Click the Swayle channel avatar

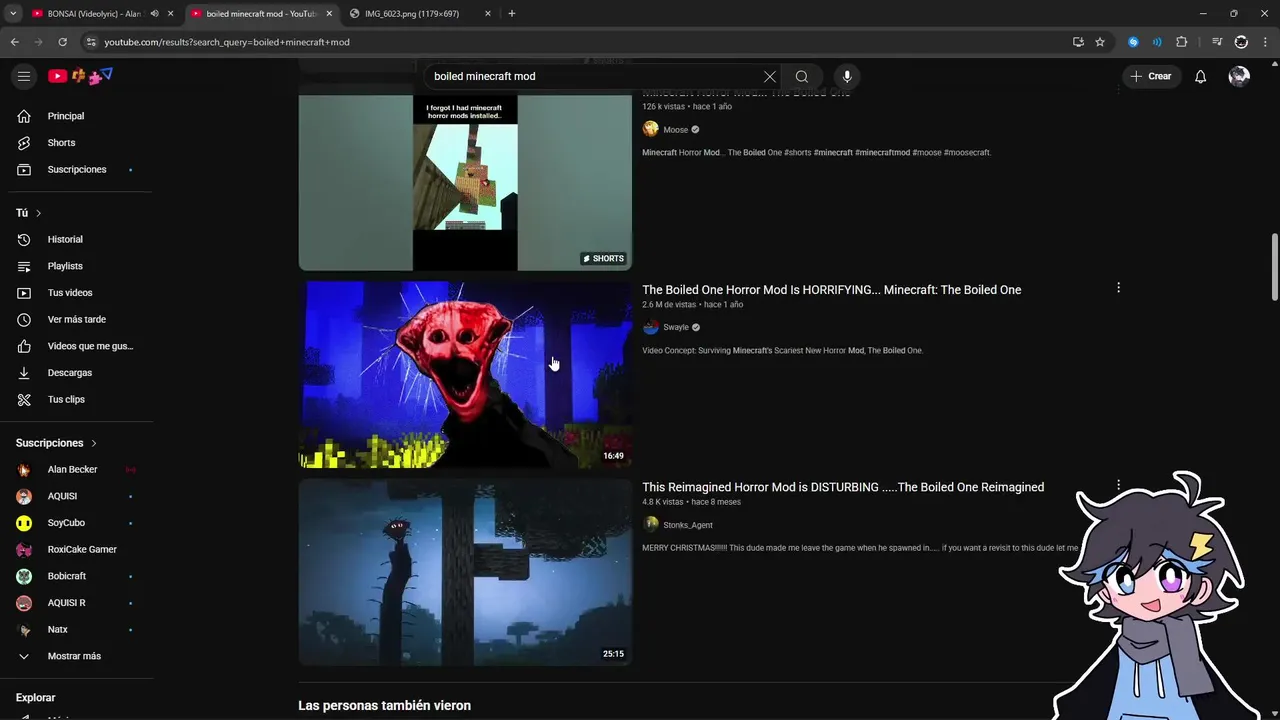650,327
